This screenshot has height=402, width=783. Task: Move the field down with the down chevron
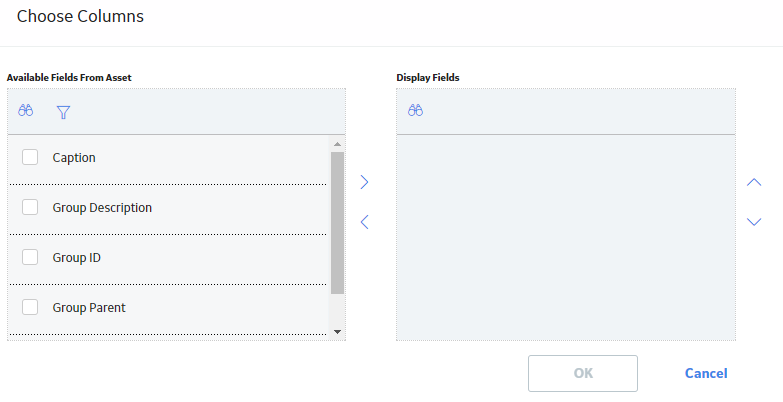[x=754, y=222]
